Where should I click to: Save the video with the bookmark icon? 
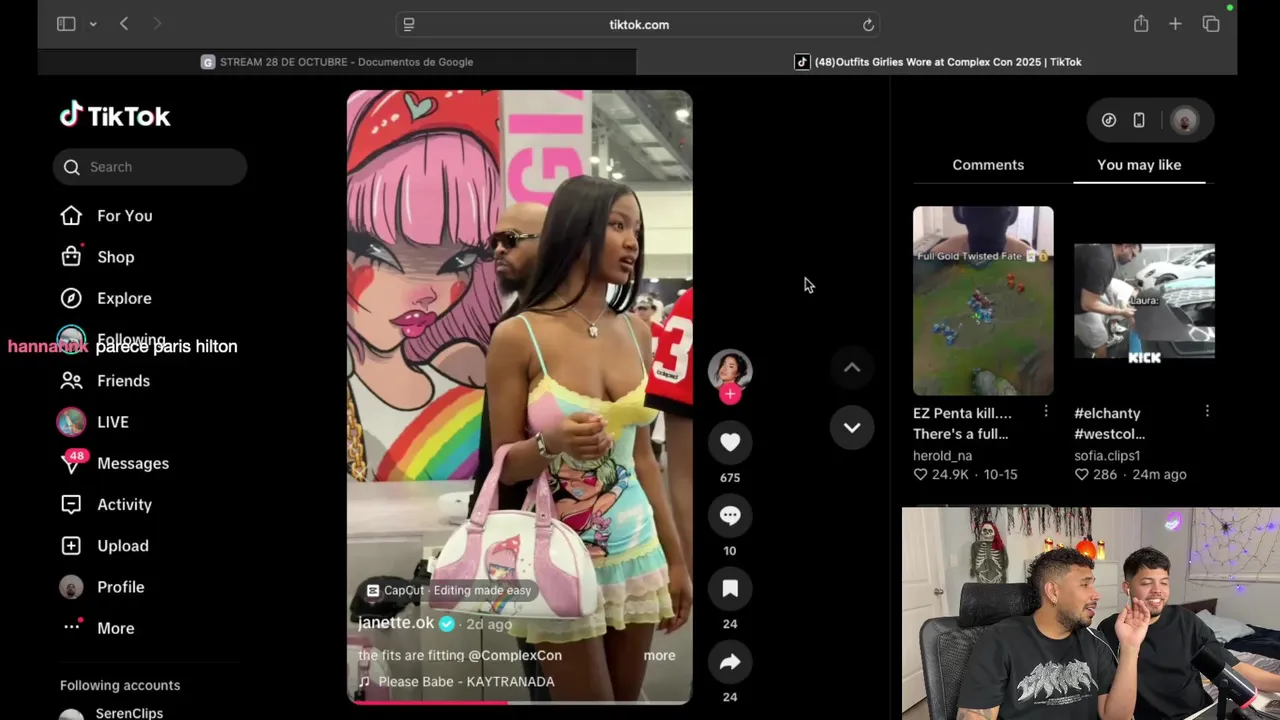coord(730,588)
